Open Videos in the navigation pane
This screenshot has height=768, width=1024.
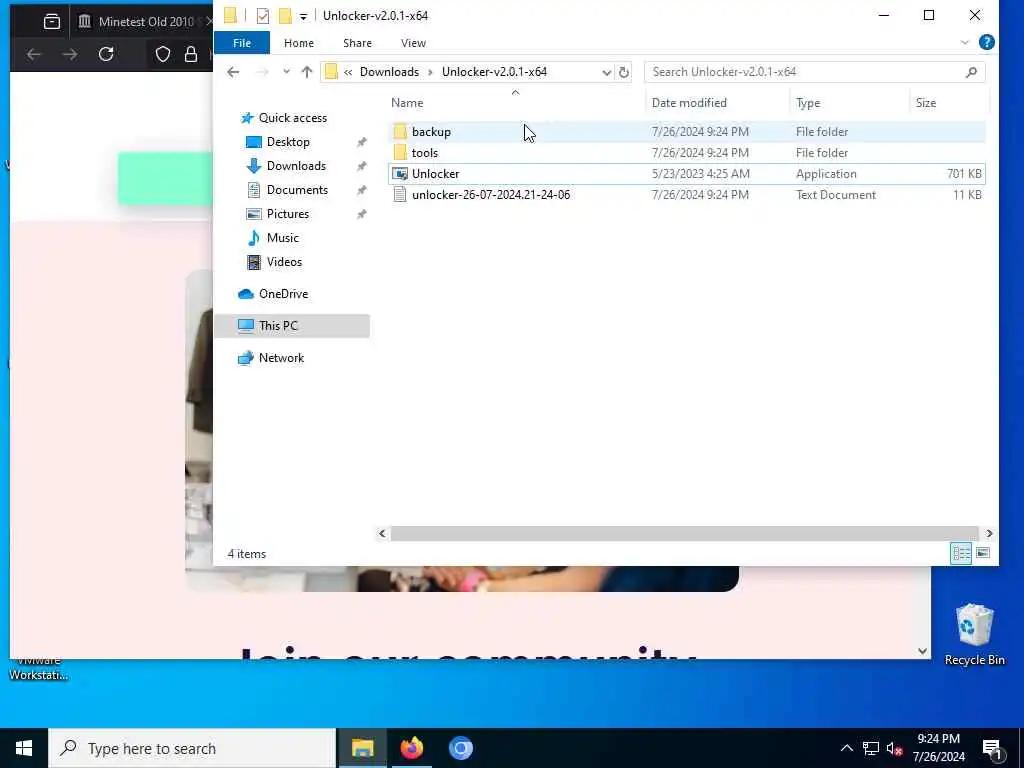(284, 262)
